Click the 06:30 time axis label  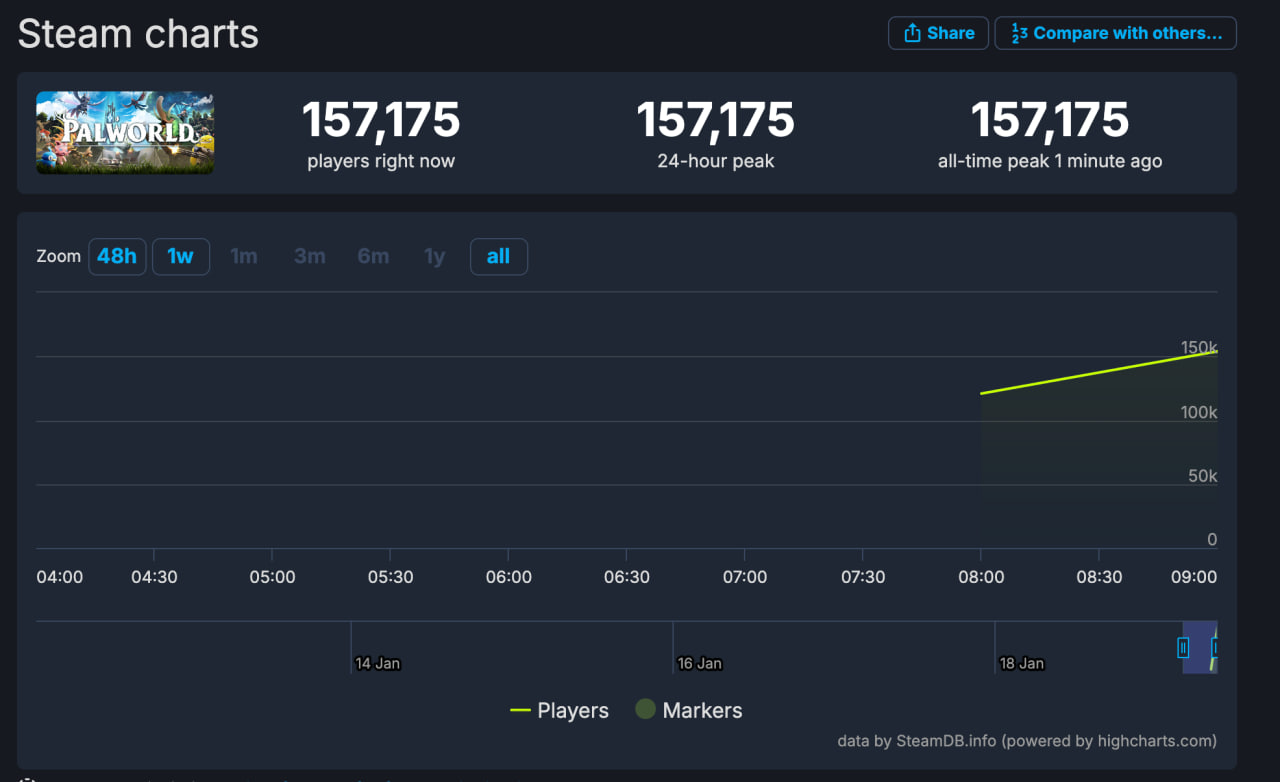(626, 577)
